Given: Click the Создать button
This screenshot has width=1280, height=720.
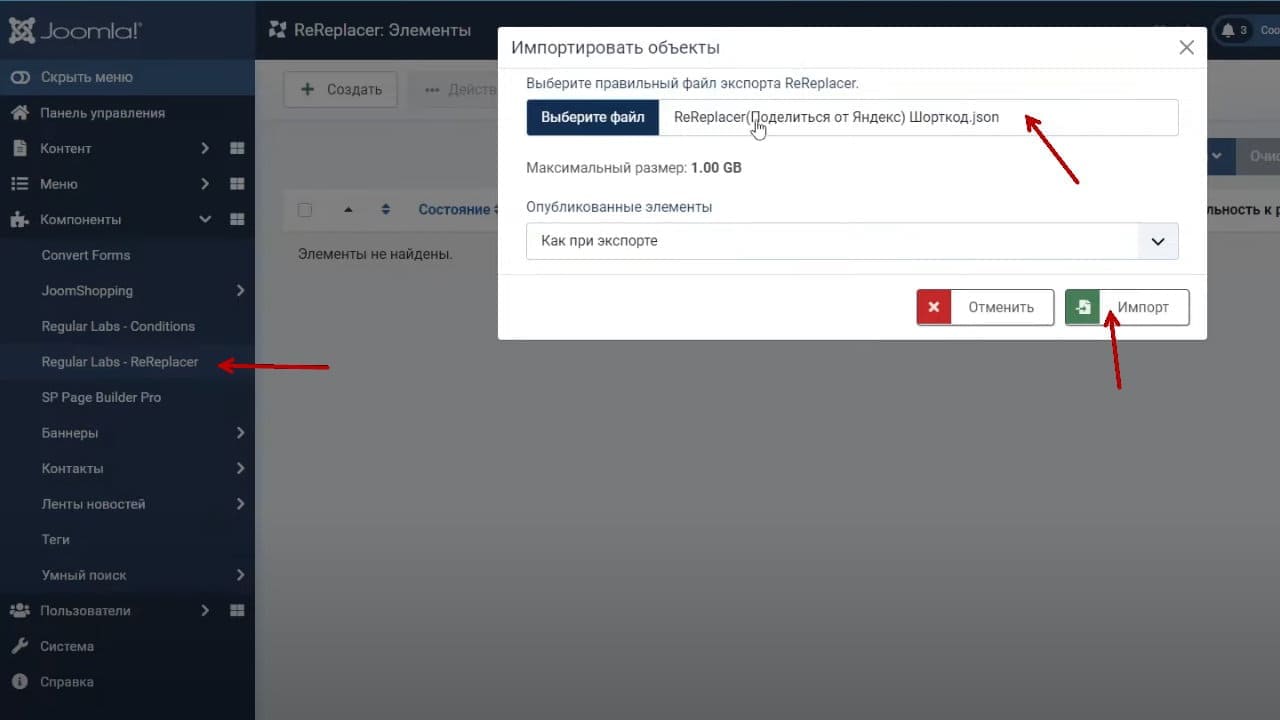Looking at the screenshot, I should tap(341, 89).
